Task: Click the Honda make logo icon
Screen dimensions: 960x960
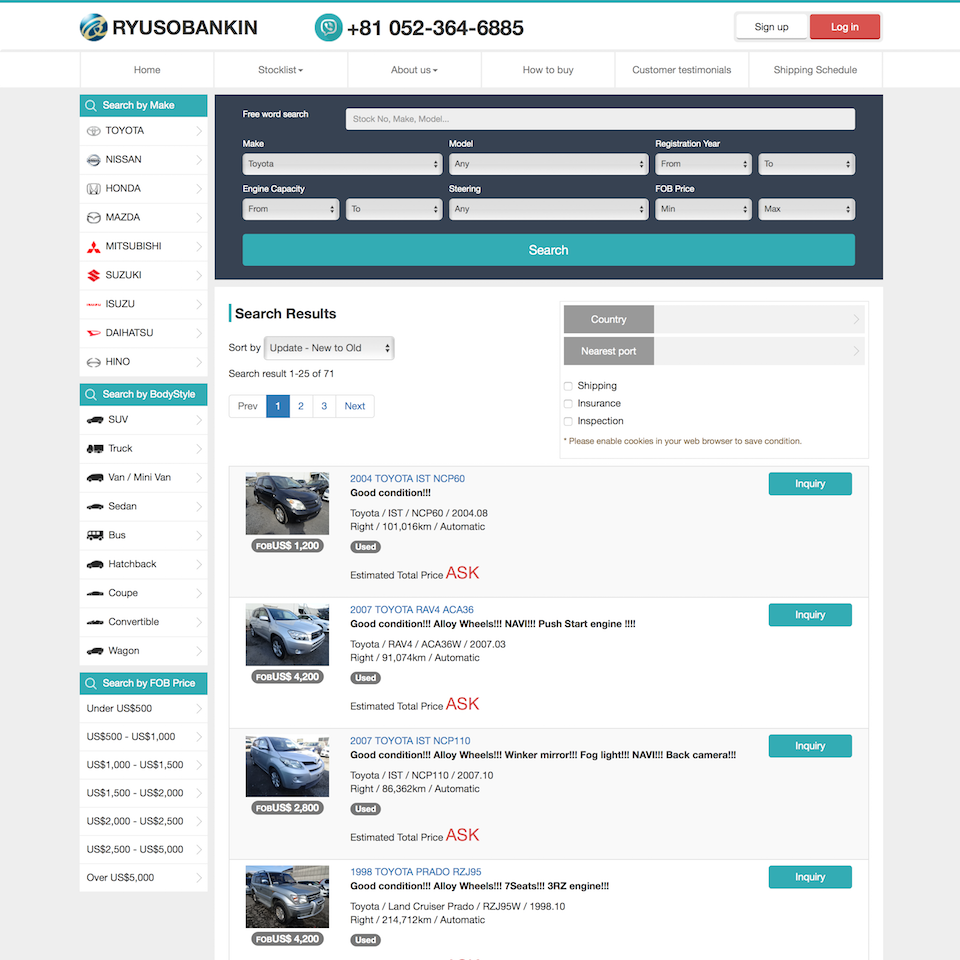Action: tap(94, 189)
